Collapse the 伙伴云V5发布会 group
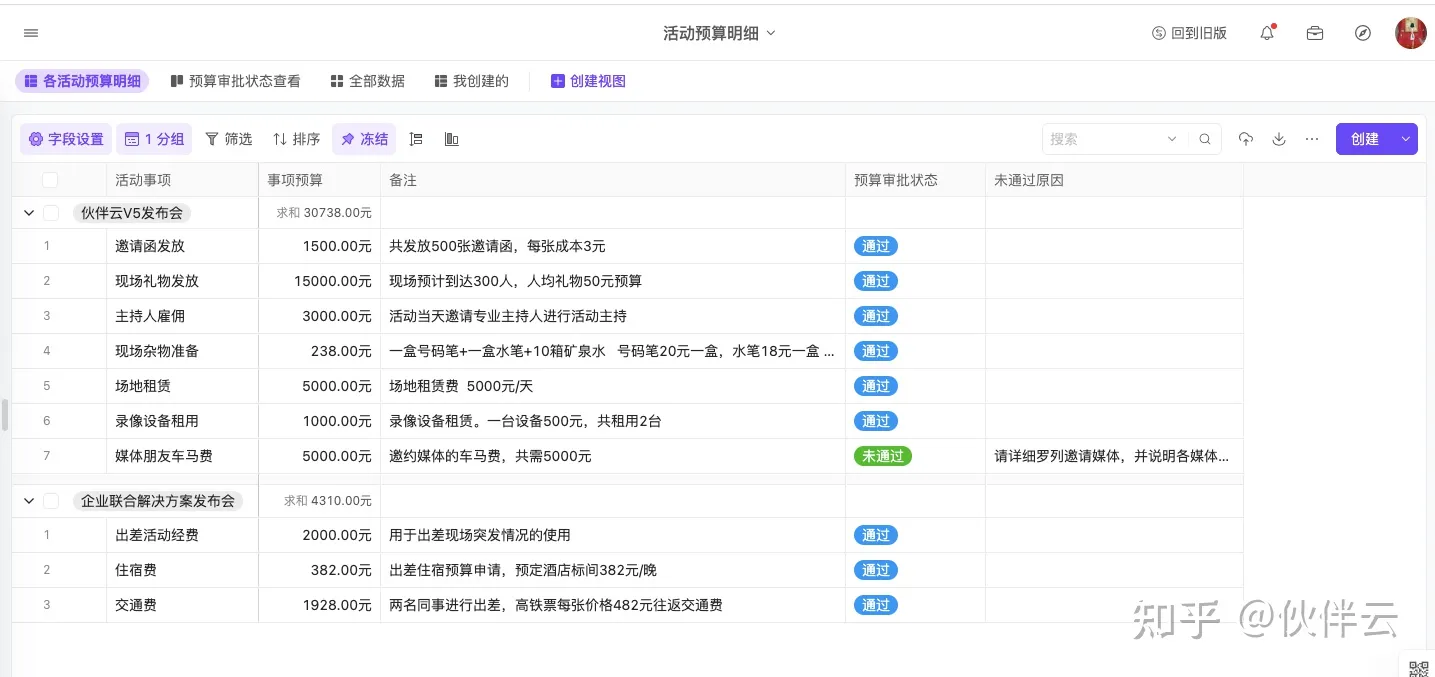1435x677 pixels. (29, 213)
